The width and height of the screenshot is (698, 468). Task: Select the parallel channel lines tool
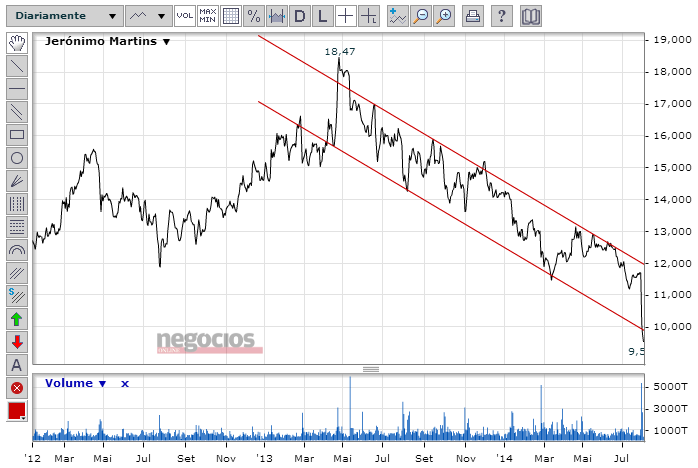[17, 112]
